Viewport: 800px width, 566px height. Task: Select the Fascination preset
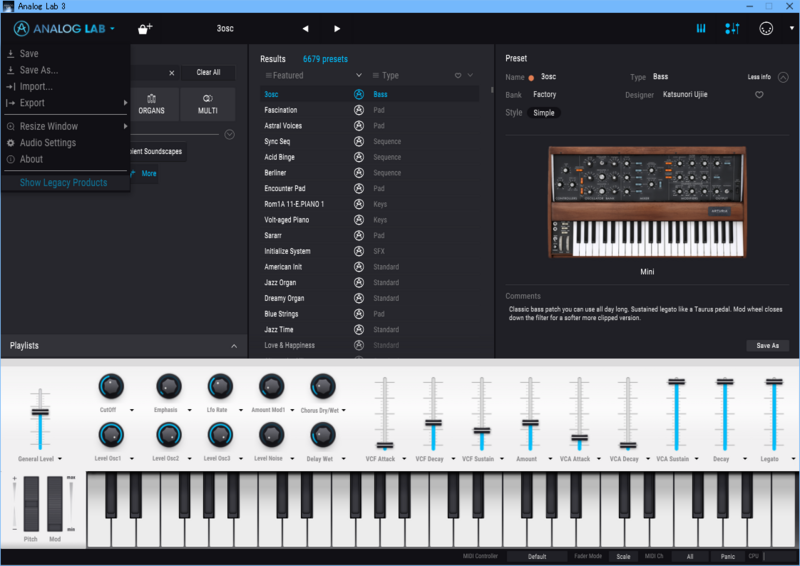click(x=281, y=110)
